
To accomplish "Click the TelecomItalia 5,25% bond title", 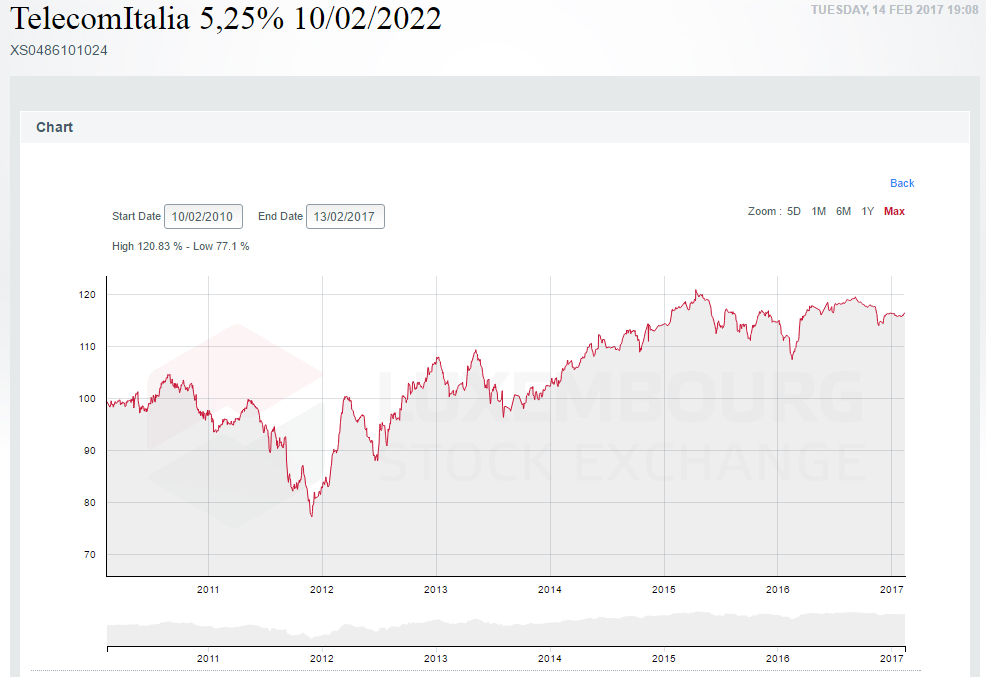I will 226,18.
